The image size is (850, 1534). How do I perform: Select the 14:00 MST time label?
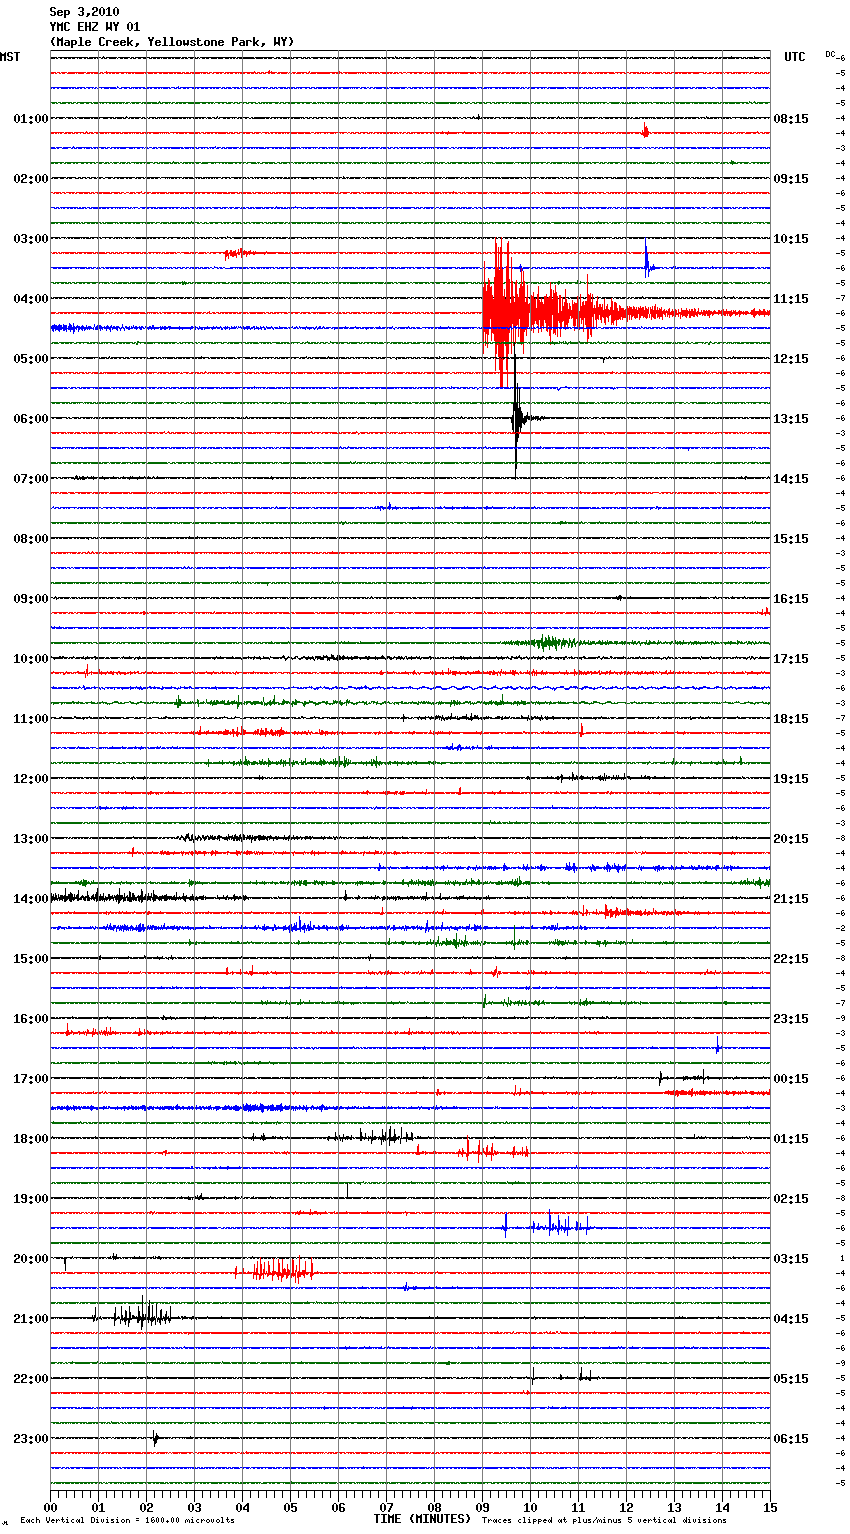click(30, 899)
